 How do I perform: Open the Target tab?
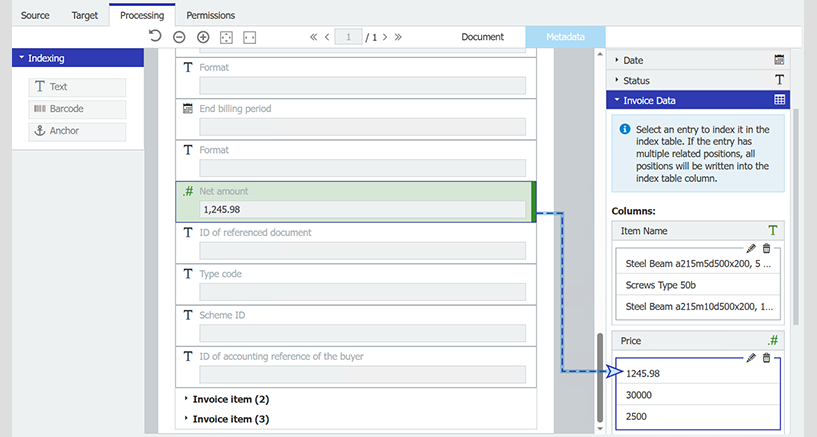click(x=84, y=15)
